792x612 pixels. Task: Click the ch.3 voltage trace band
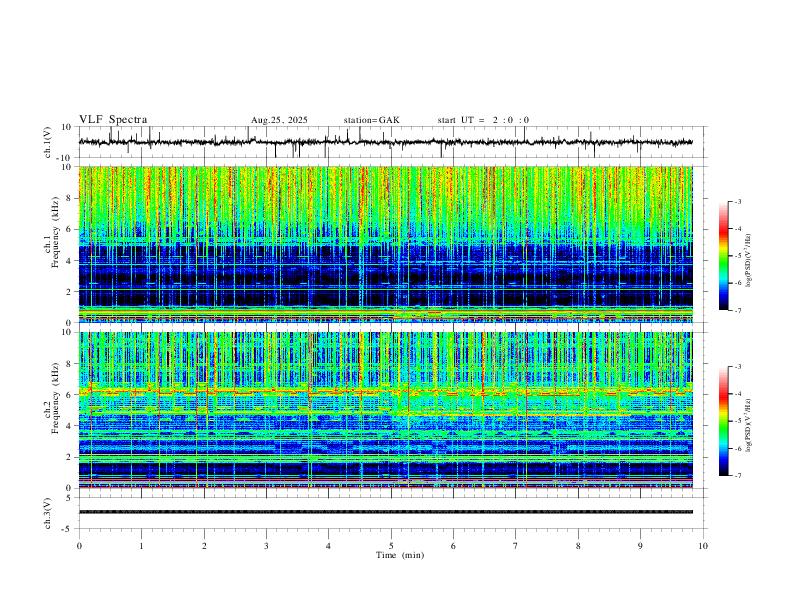pyautogui.click(x=385, y=512)
